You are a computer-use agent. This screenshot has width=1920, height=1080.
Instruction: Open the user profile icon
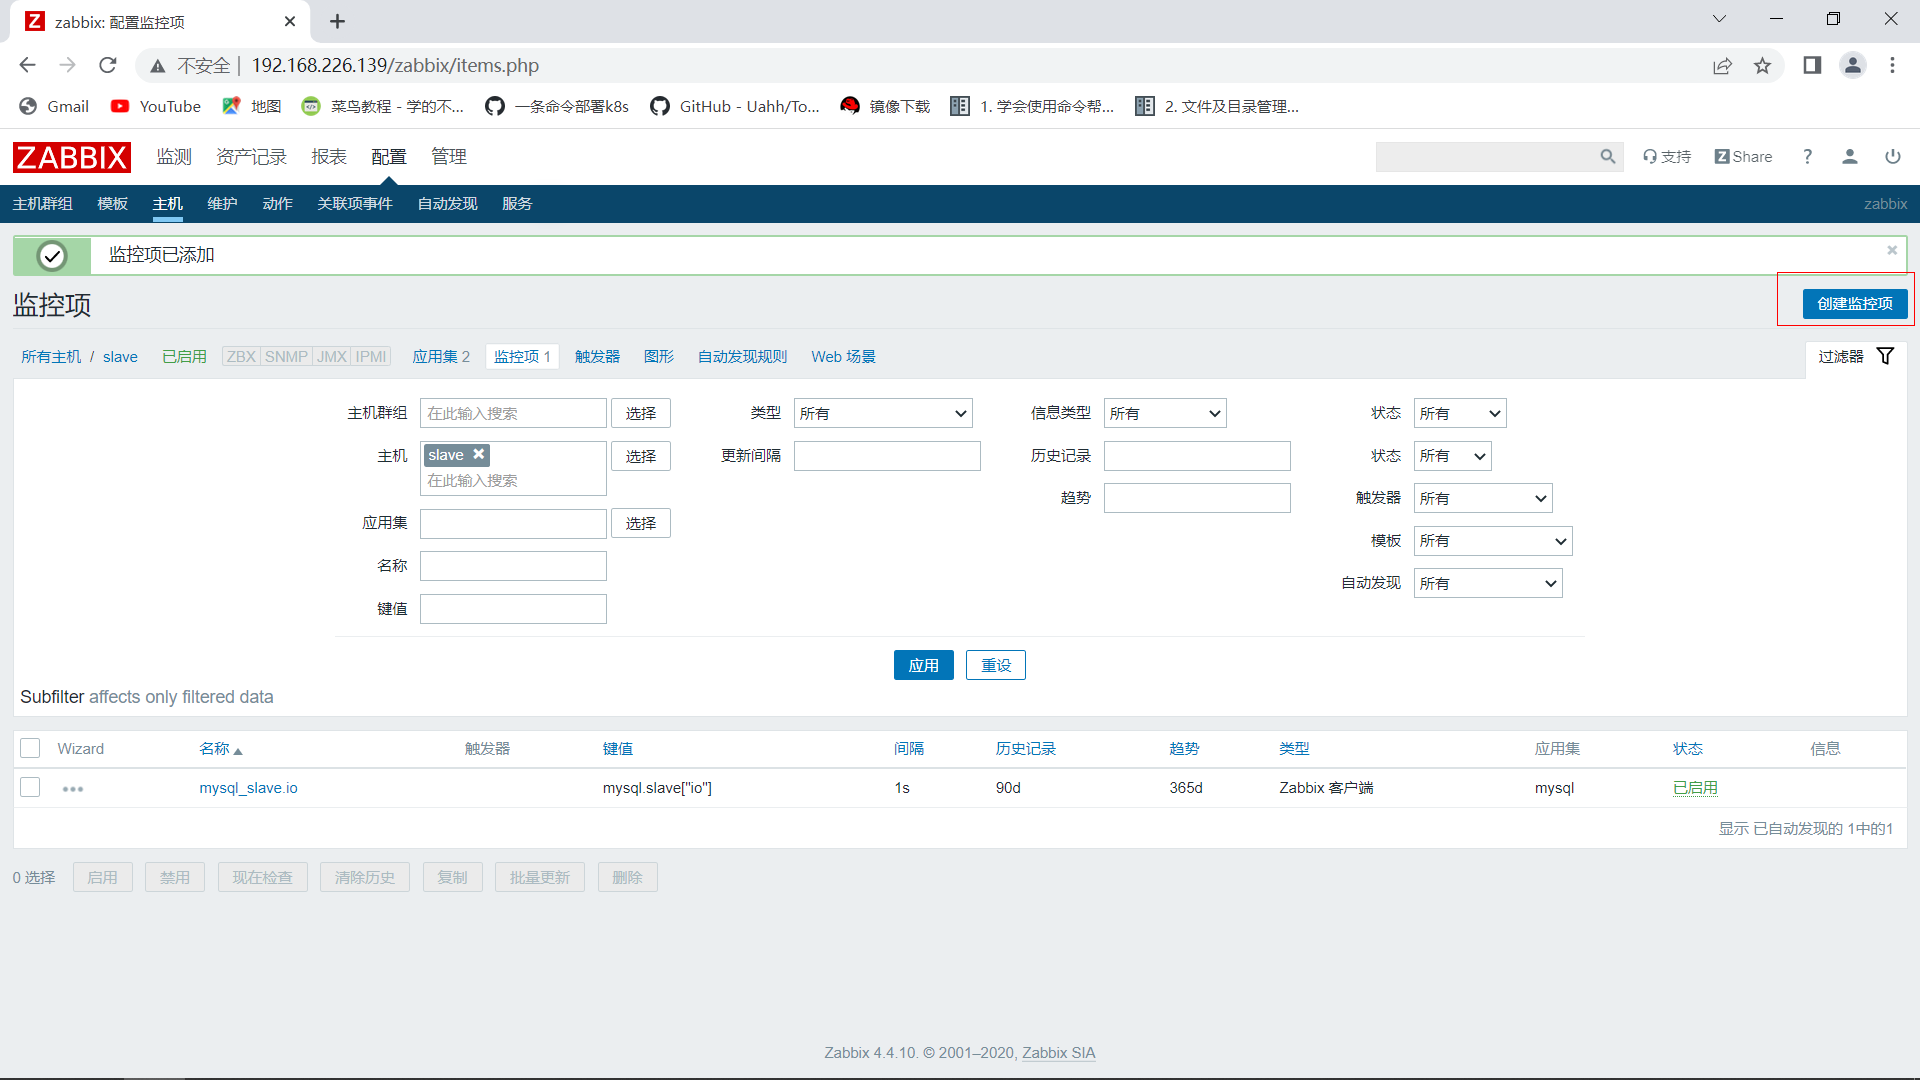[1849, 157]
